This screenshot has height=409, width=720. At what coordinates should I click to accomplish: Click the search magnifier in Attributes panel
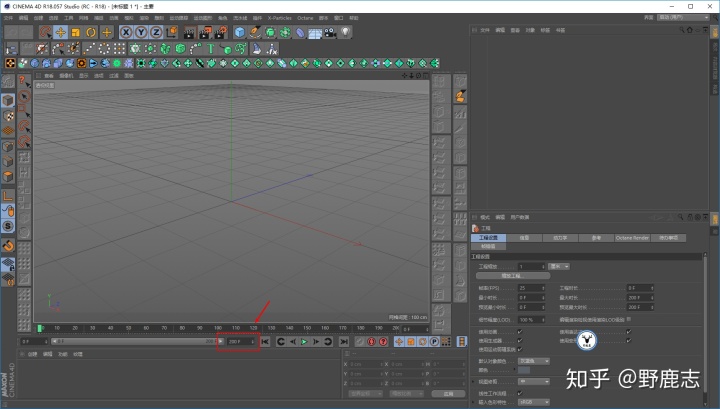pos(681,217)
